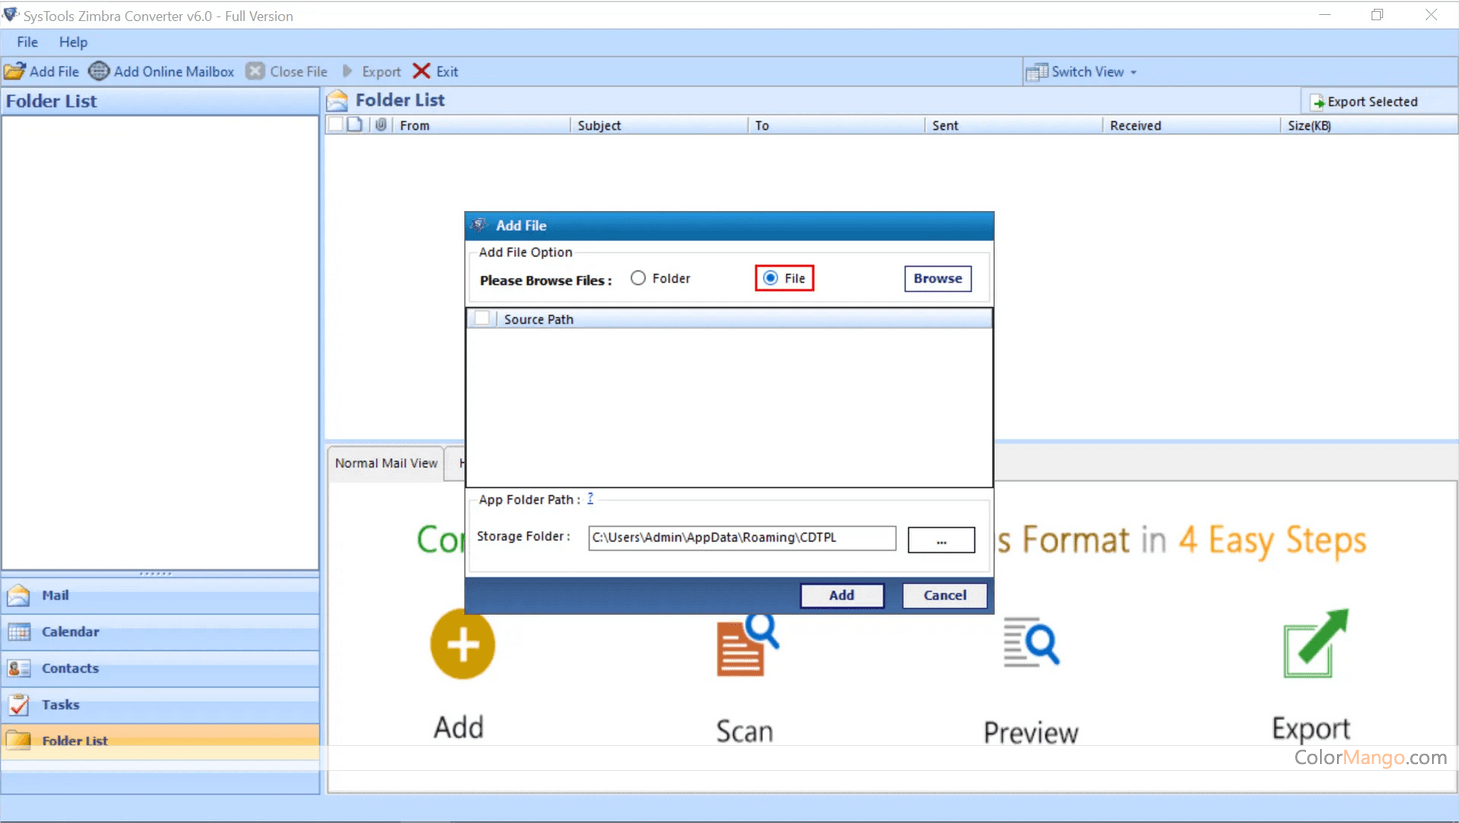Open Calendar from the sidebar
The height and width of the screenshot is (823, 1459).
click(70, 632)
